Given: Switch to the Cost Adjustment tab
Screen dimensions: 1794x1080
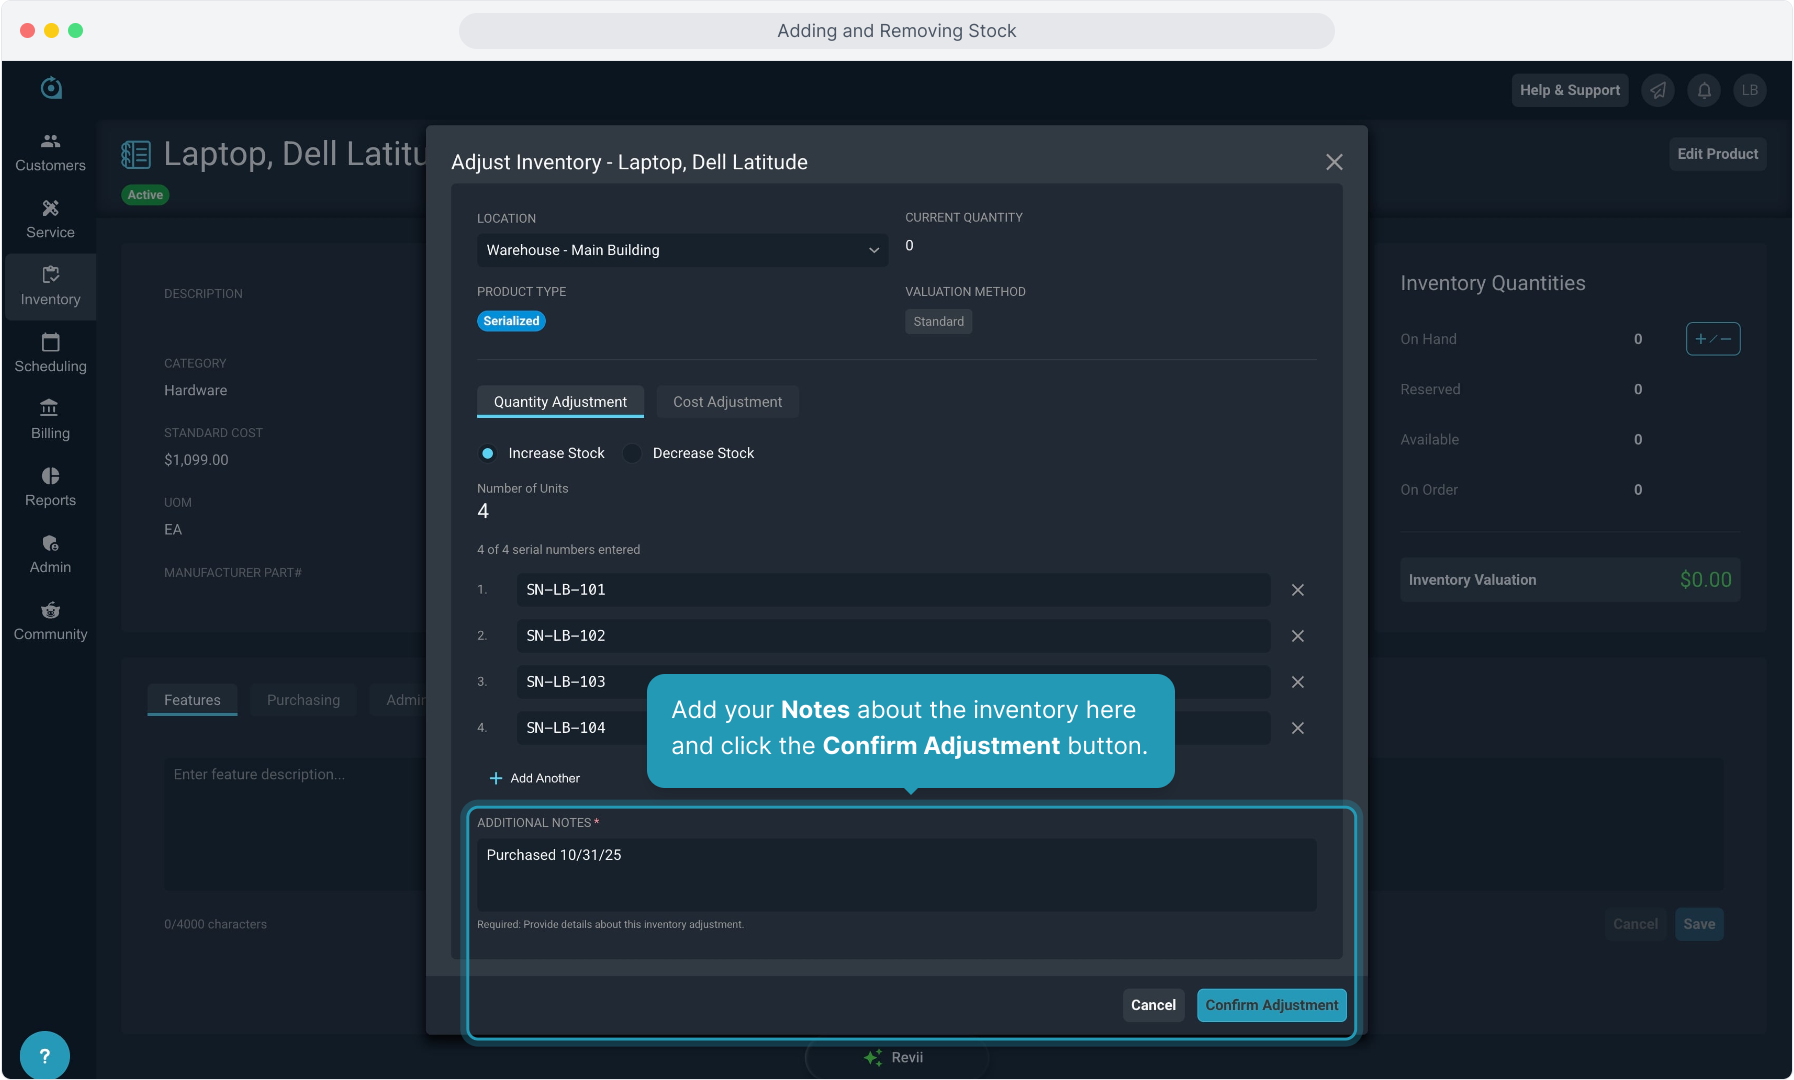Looking at the screenshot, I should click(727, 402).
